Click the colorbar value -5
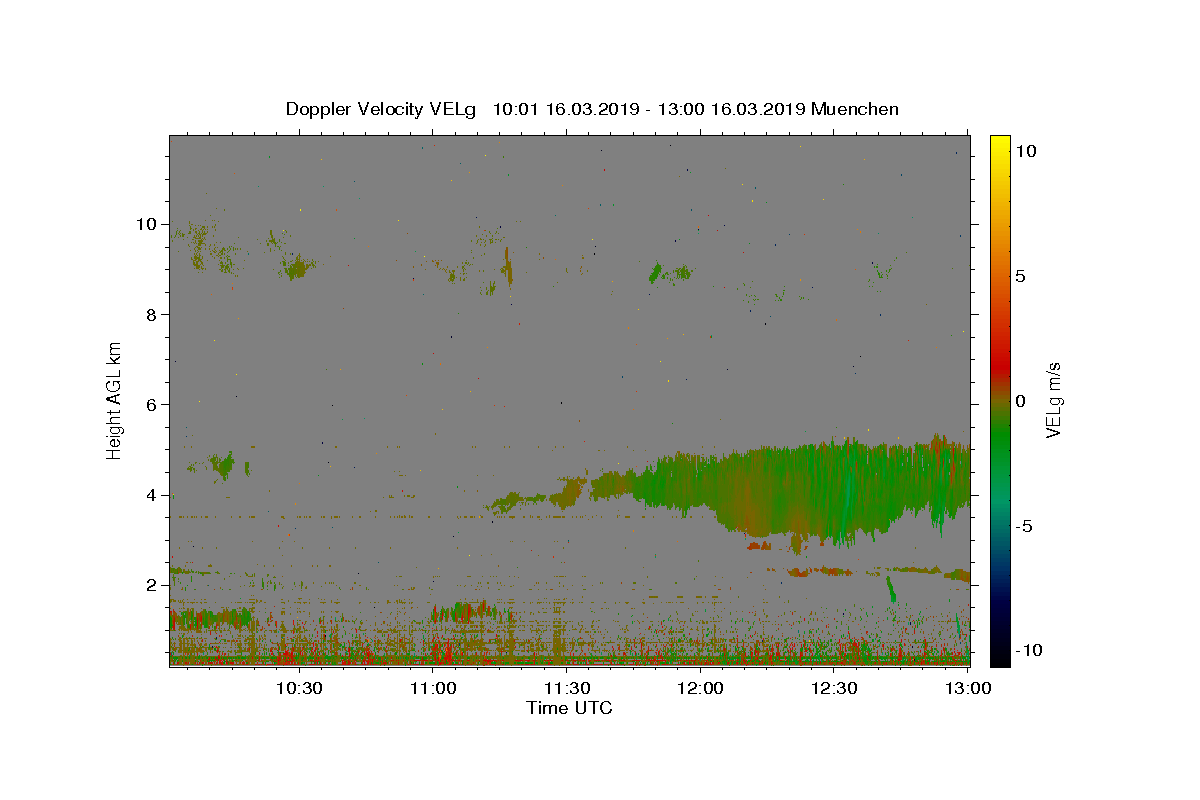 click(1024, 526)
